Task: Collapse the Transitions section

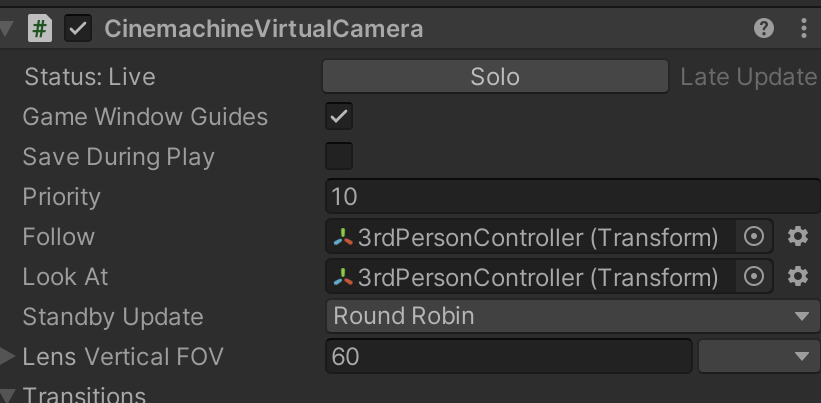Action: tap(9, 394)
